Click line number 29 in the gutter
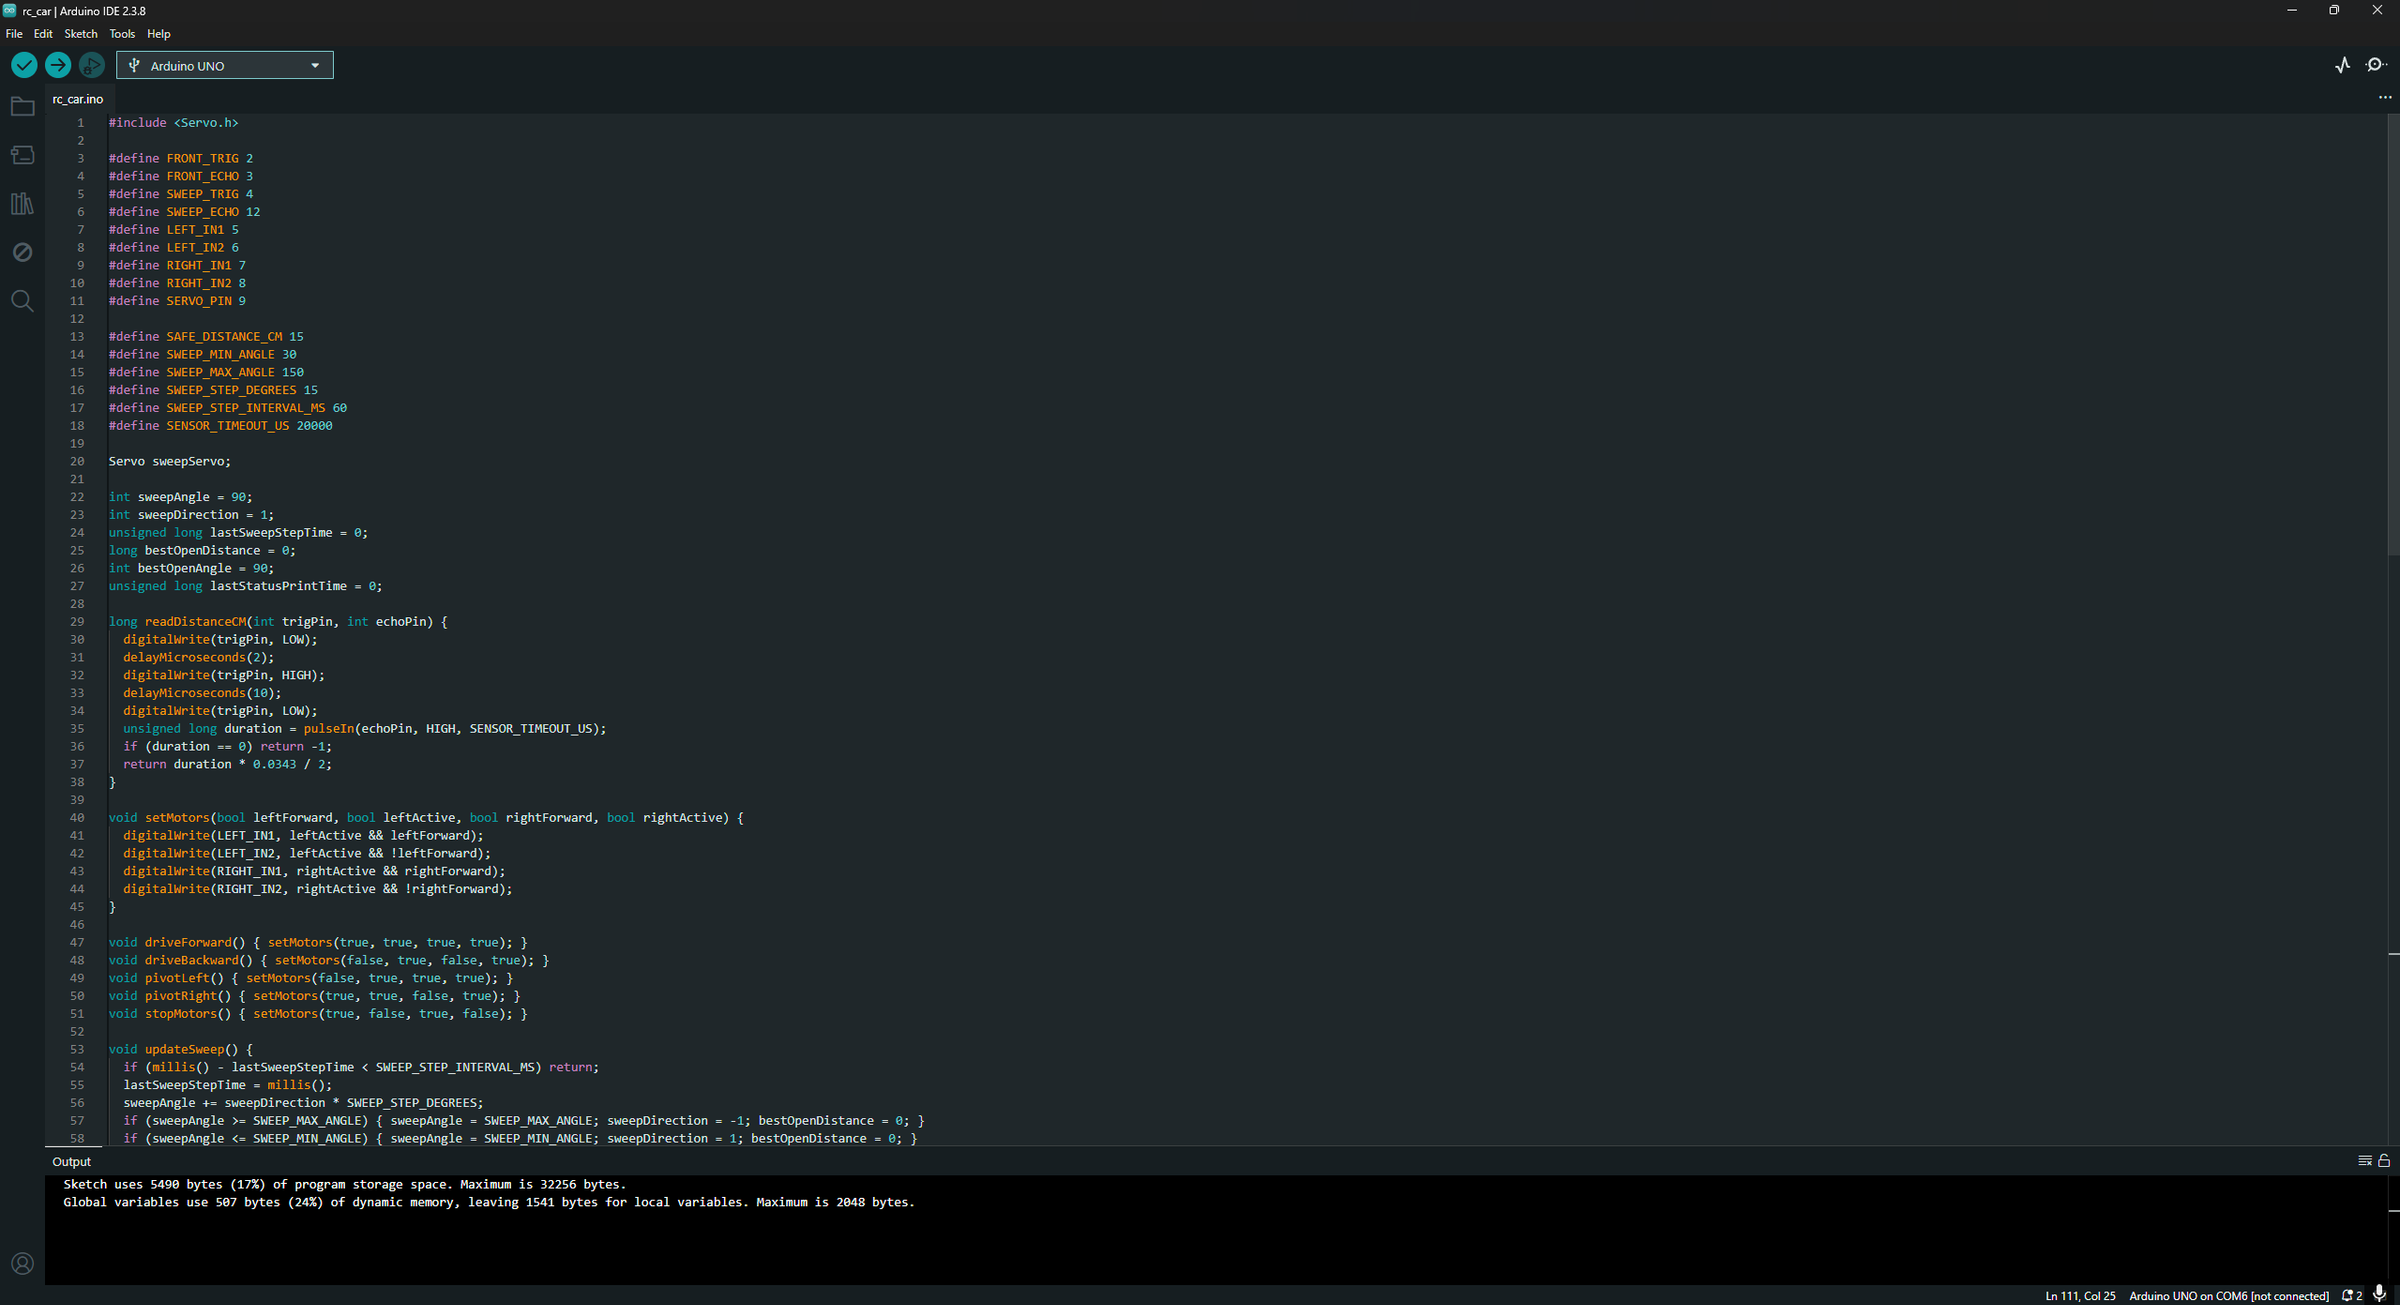2400x1305 pixels. (x=77, y=622)
